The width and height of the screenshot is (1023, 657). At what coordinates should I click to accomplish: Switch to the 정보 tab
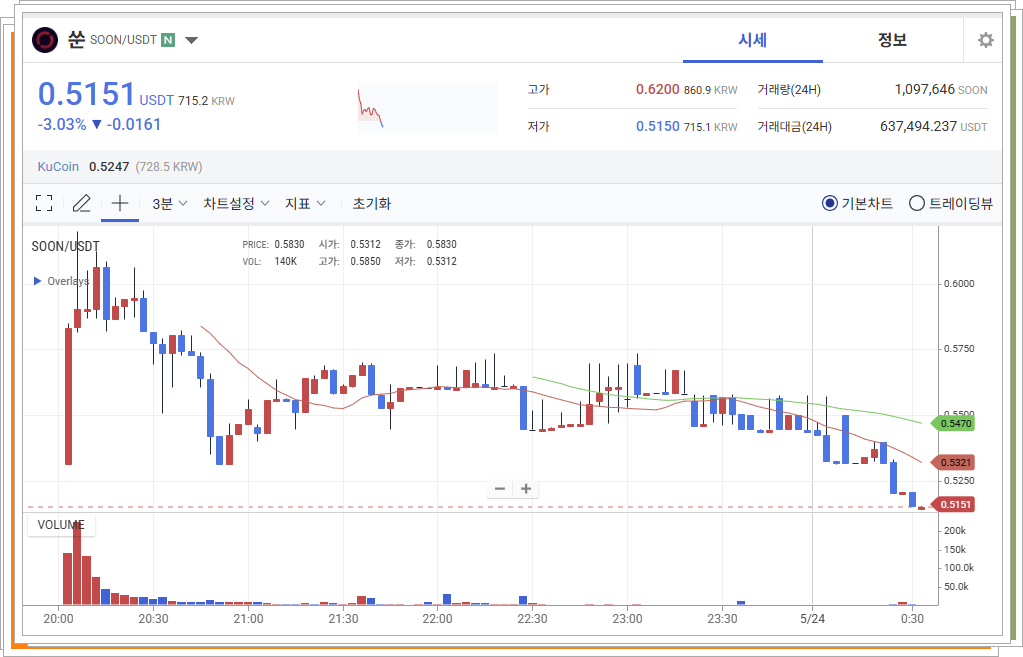890,40
